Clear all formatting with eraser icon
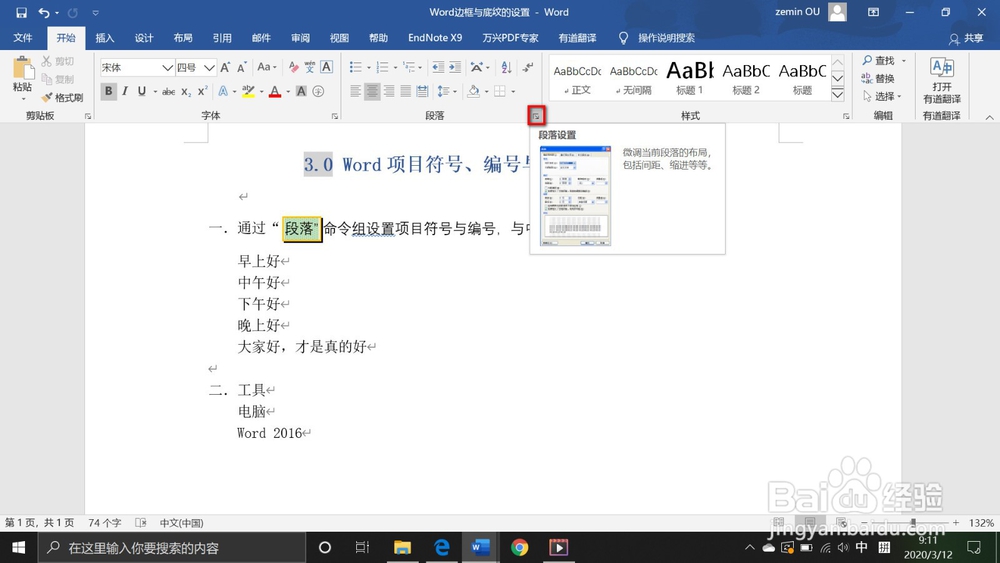 tap(293, 67)
